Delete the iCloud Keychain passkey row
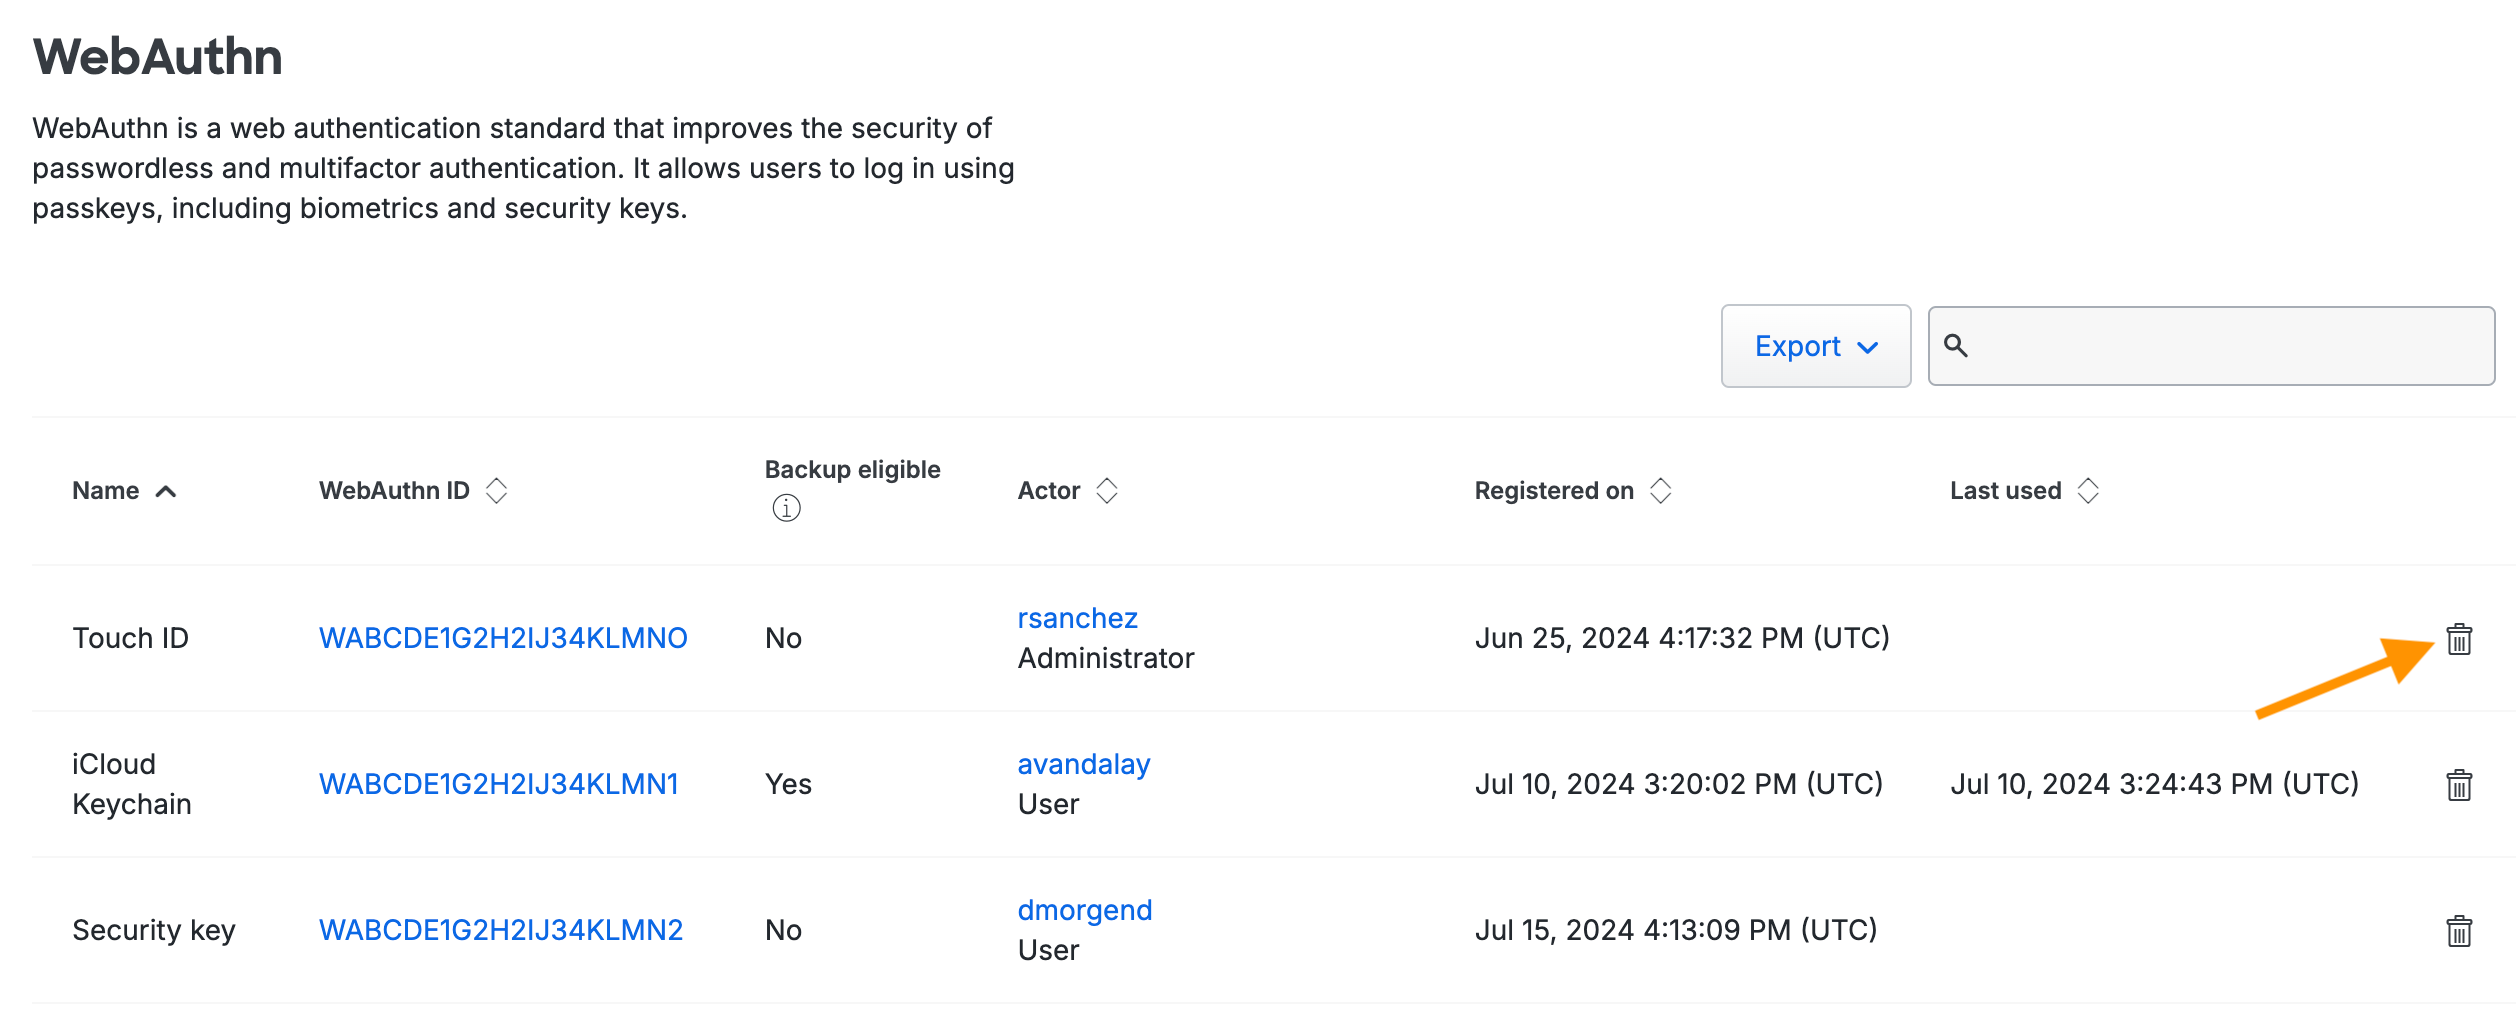This screenshot has width=2518, height=1020. click(x=2458, y=785)
